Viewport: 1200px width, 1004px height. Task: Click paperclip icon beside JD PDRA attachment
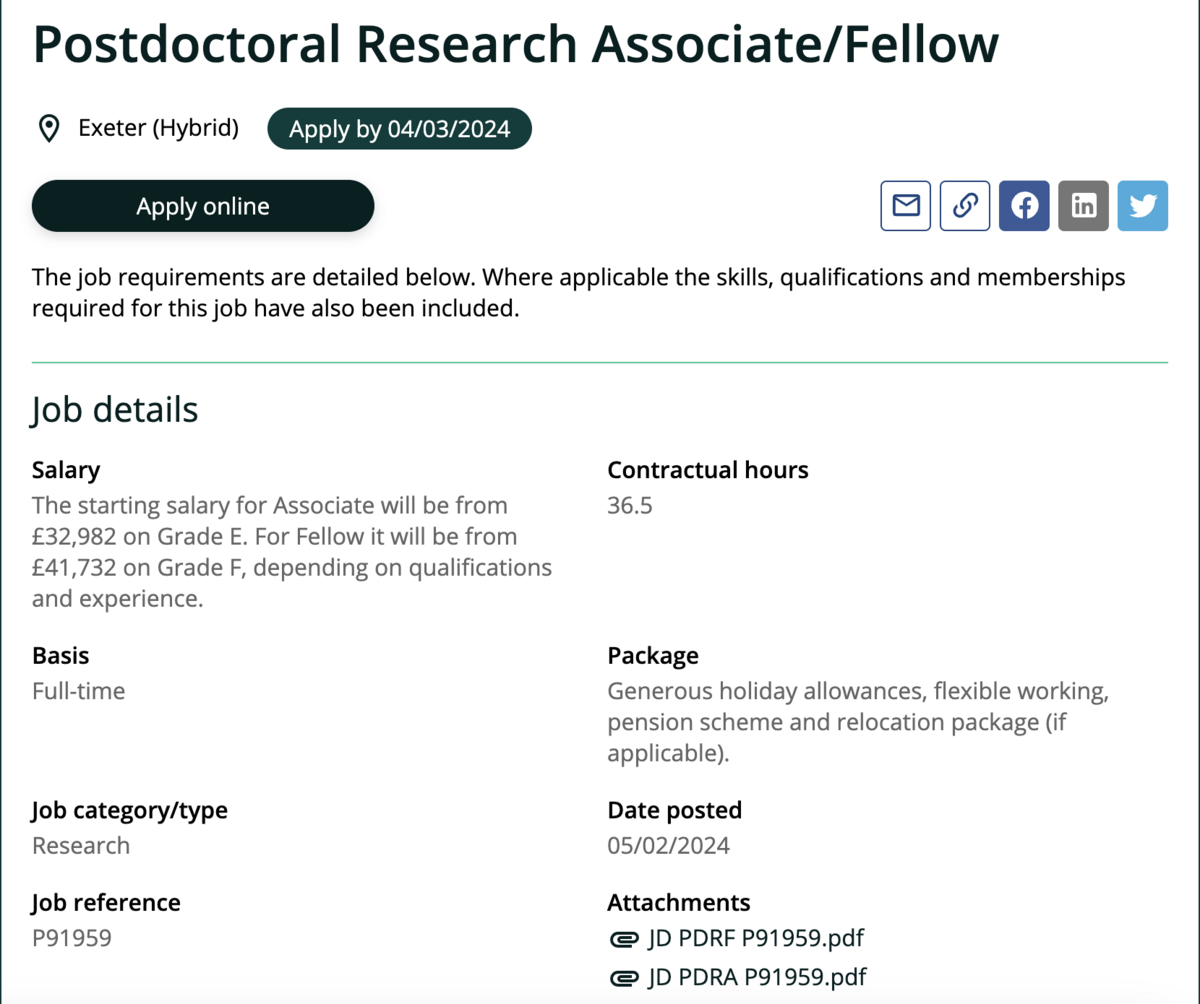click(x=624, y=977)
